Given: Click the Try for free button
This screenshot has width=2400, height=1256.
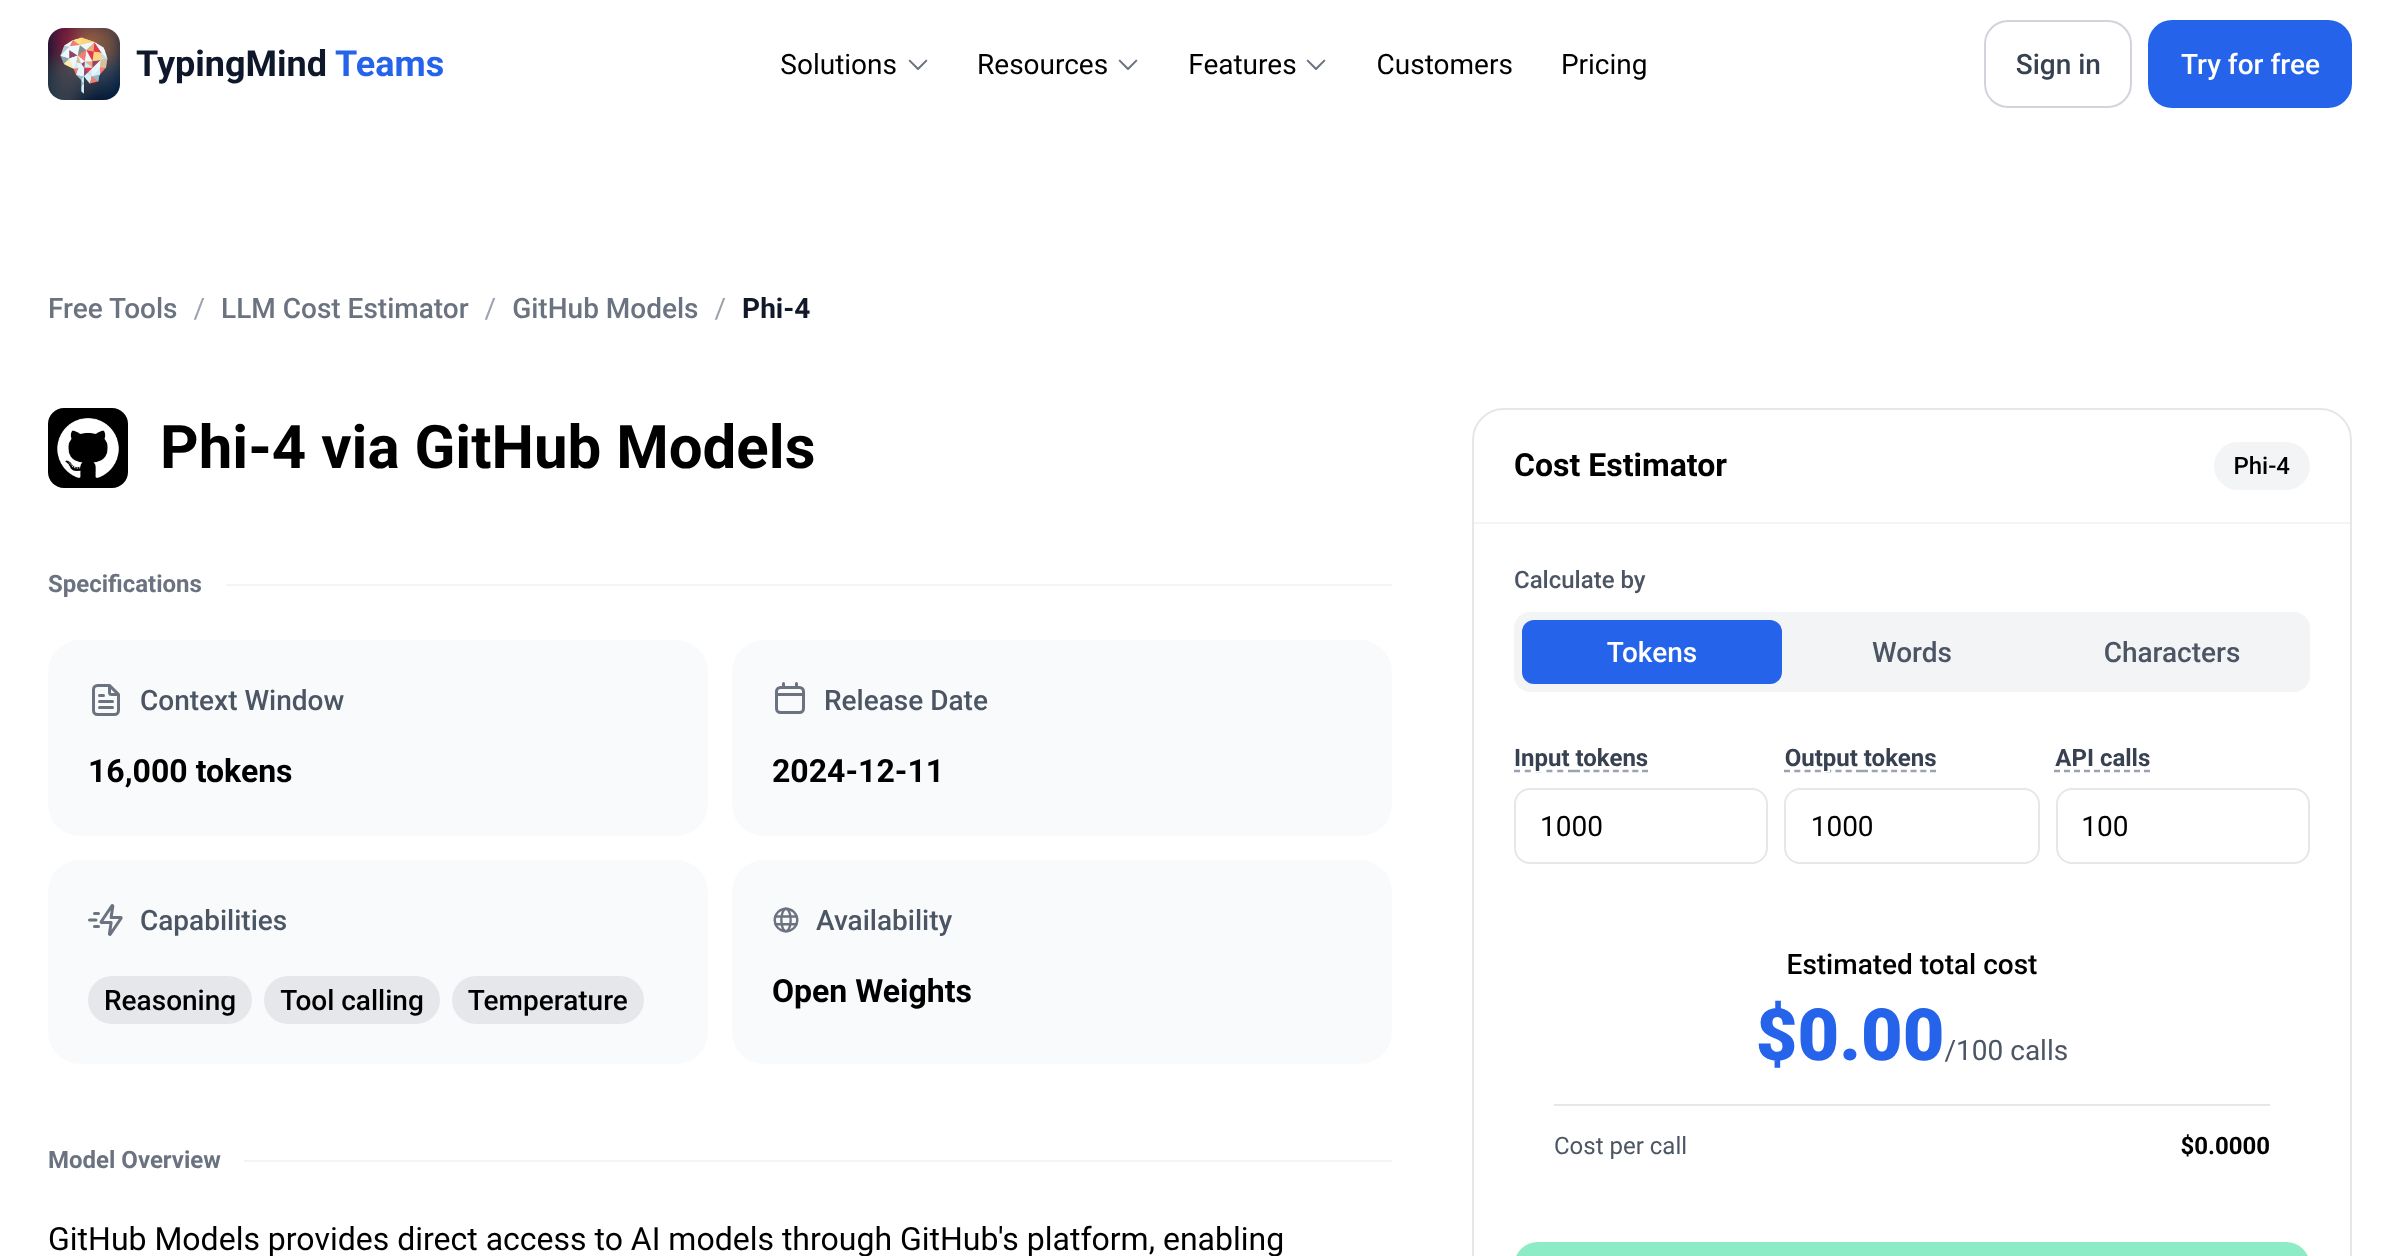Looking at the screenshot, I should pyautogui.click(x=2250, y=64).
